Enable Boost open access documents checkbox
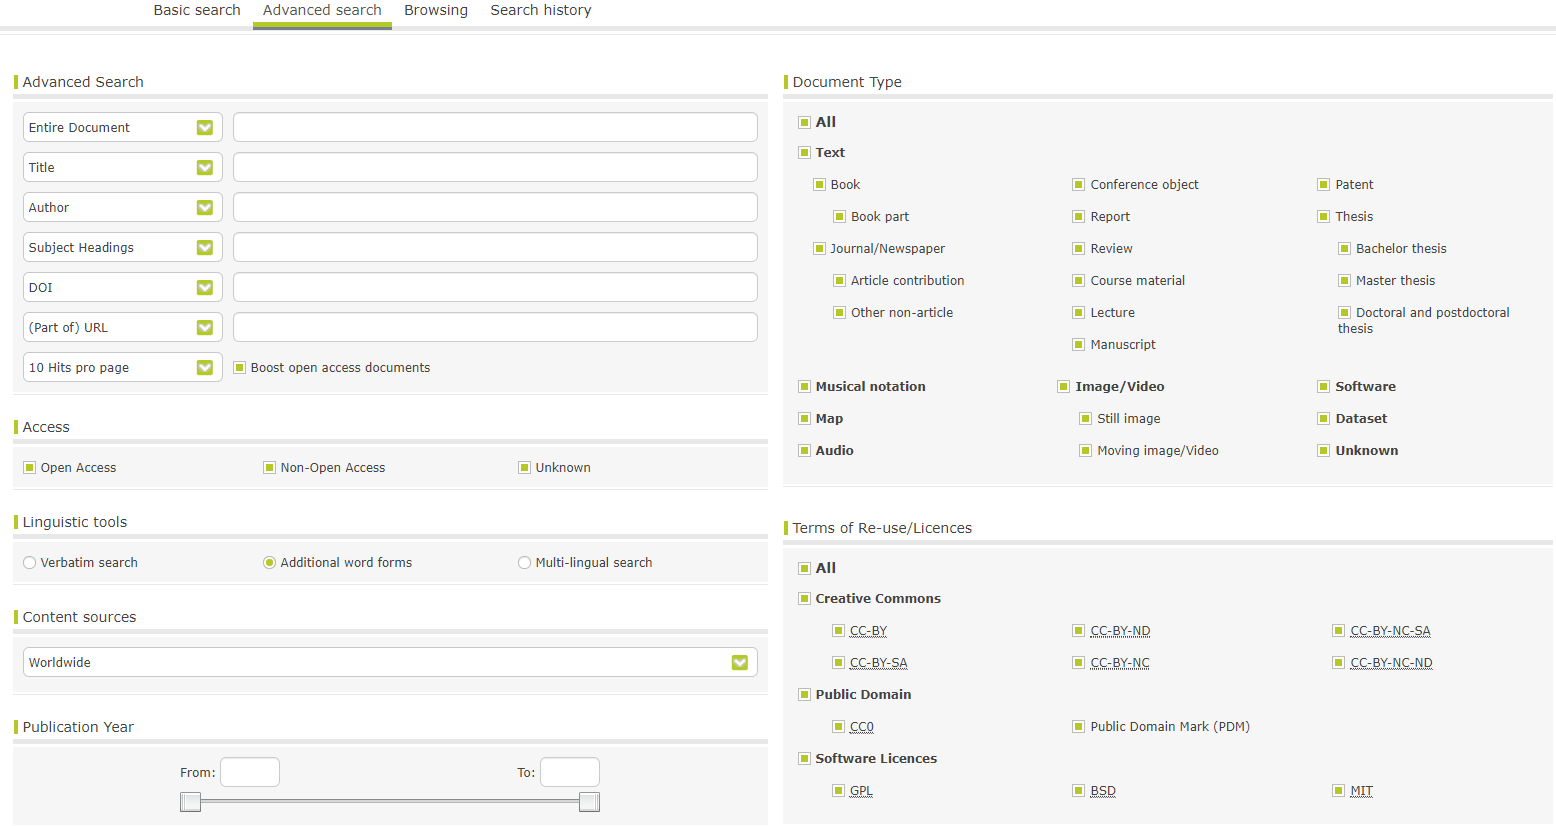 pos(240,368)
